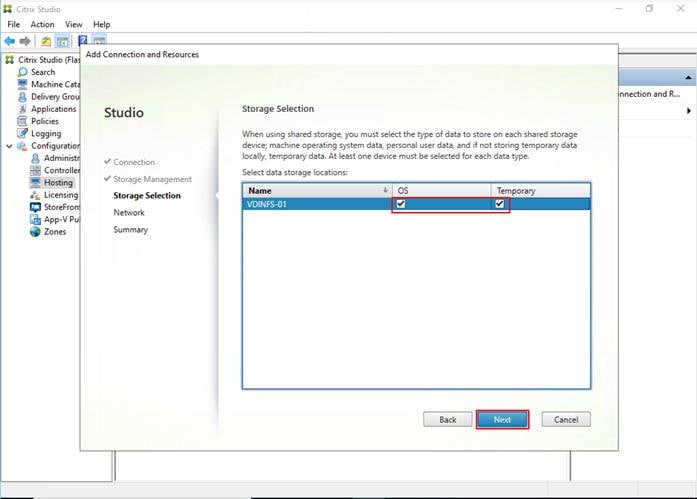The height and width of the screenshot is (499, 697).
Task: Click the Hosting node icon
Action: (x=36, y=182)
